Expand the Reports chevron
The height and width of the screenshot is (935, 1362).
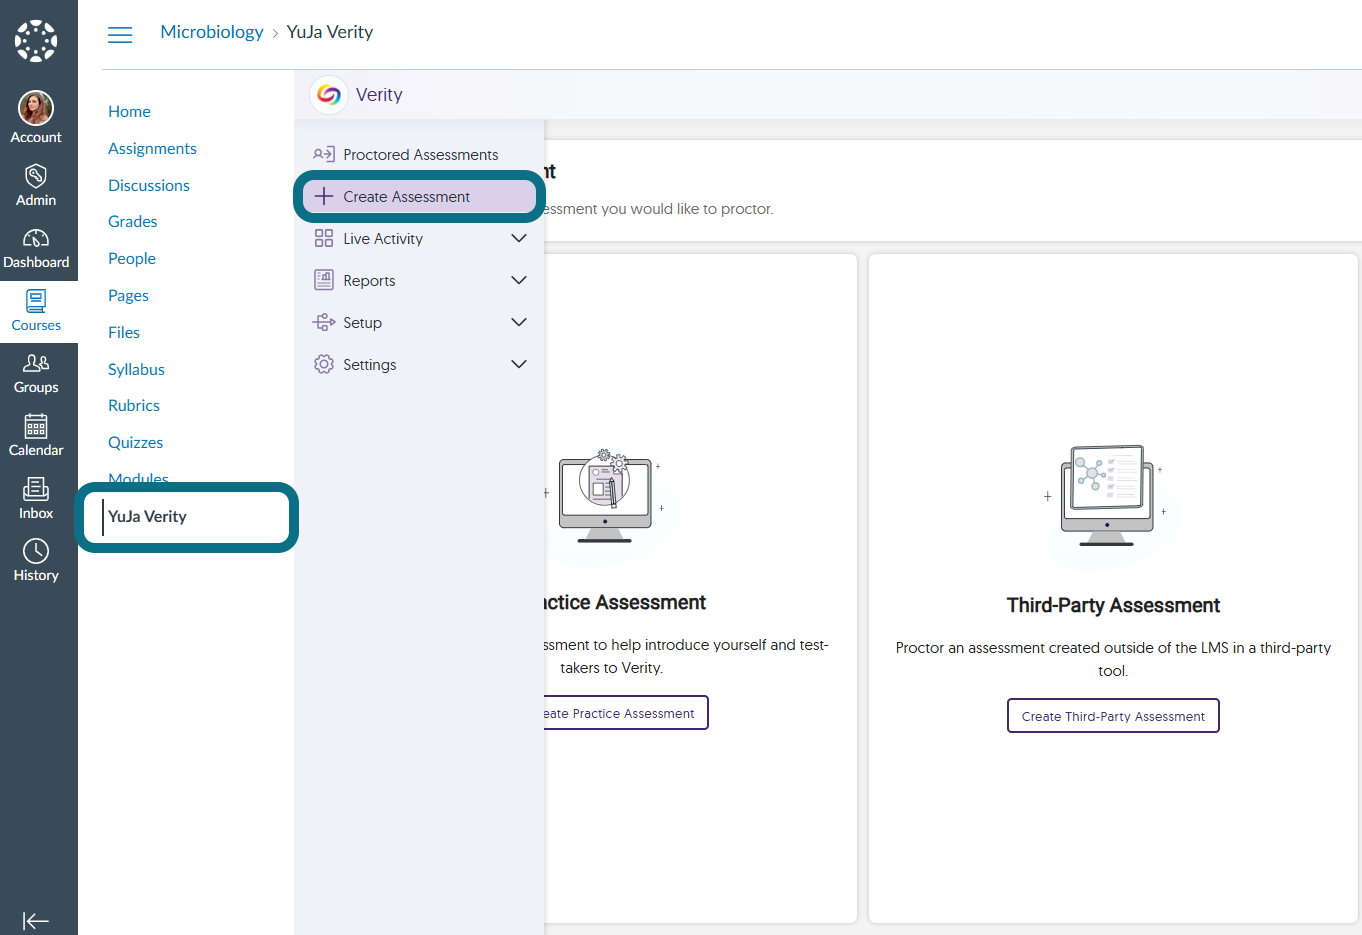pos(519,280)
